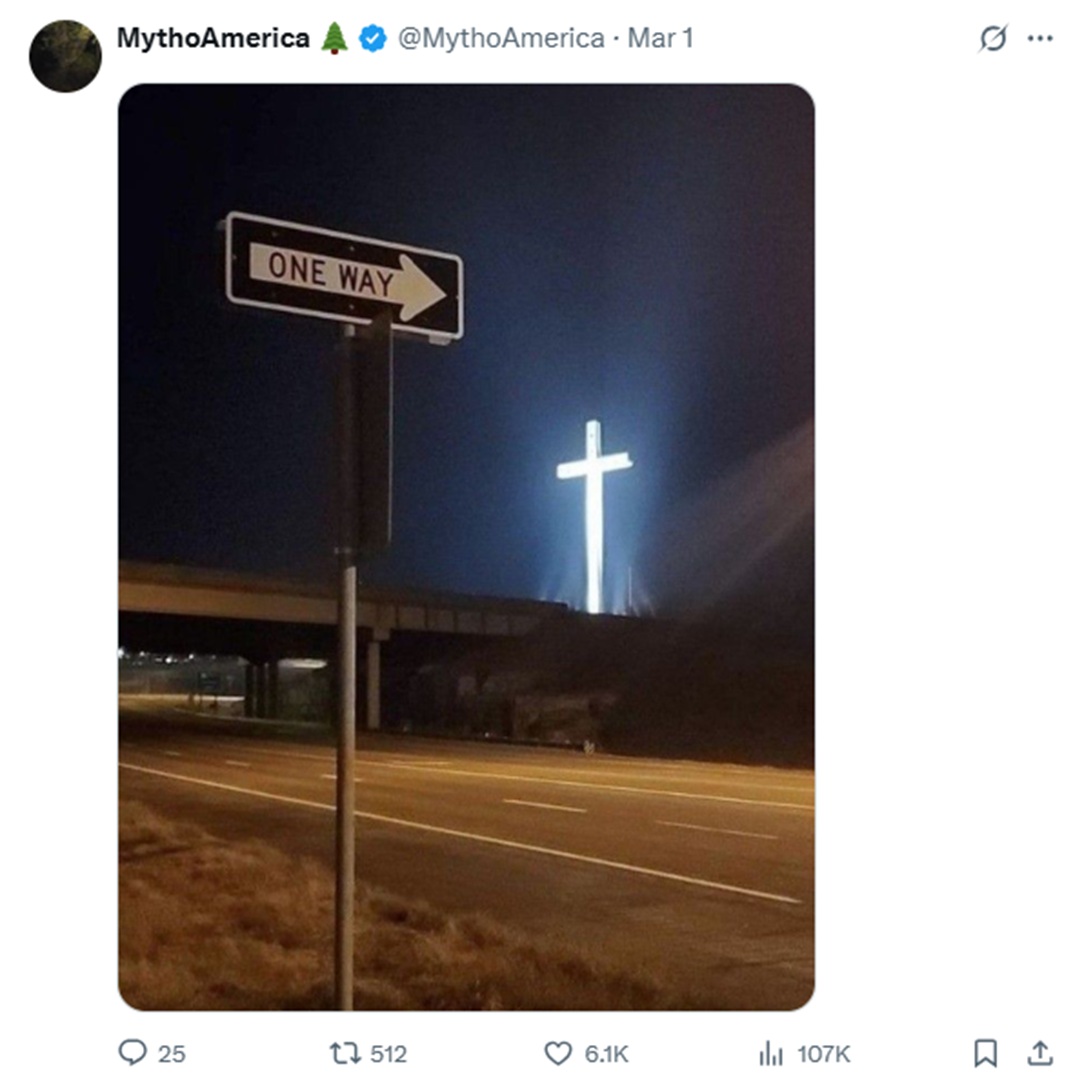Viewport: 1079px width, 1088px height.
Task: Bookmark this post
Action: pyautogui.click(x=985, y=1053)
